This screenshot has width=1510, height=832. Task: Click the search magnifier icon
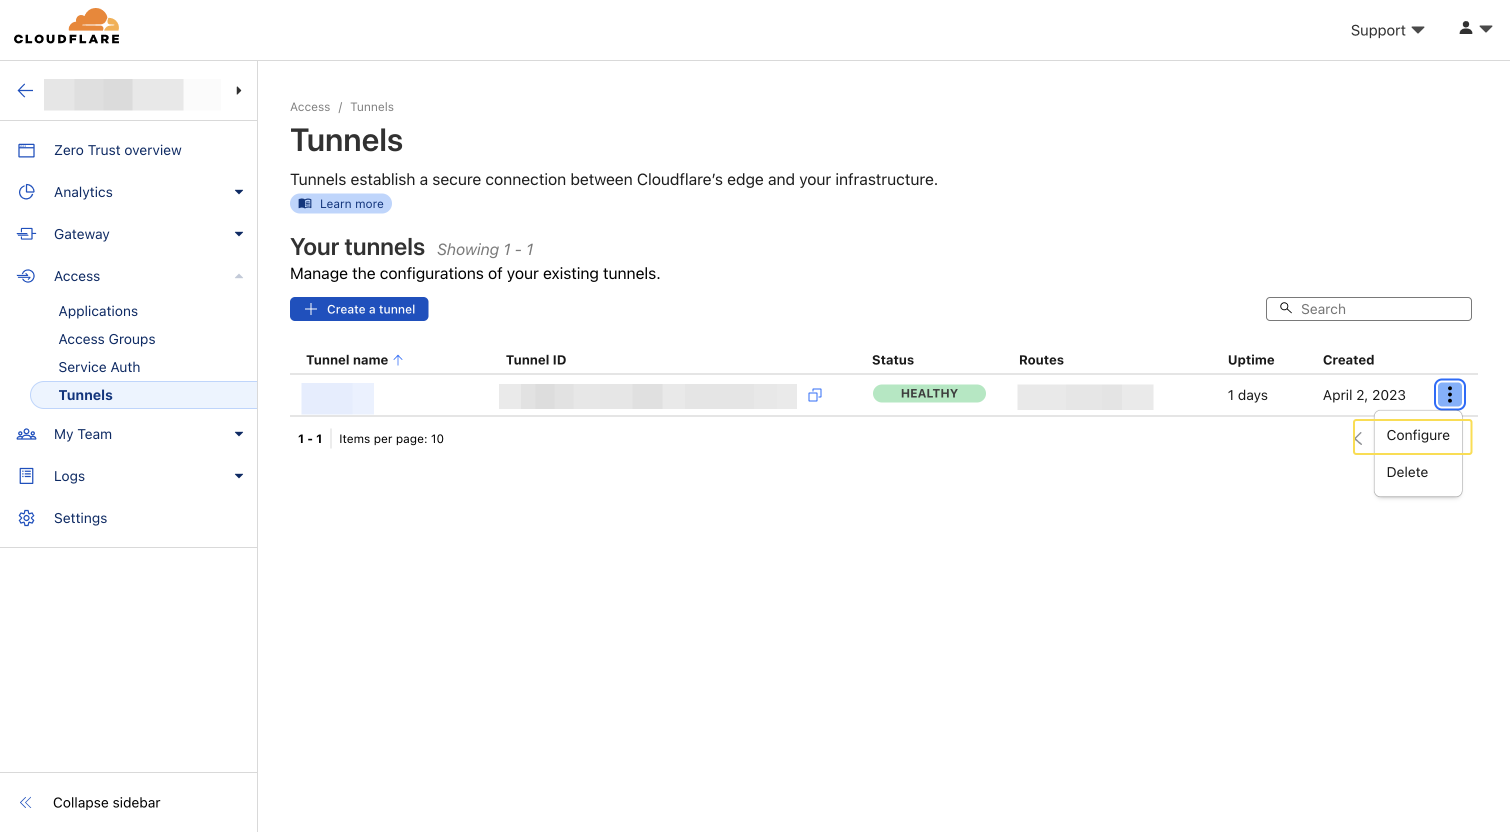(1286, 309)
